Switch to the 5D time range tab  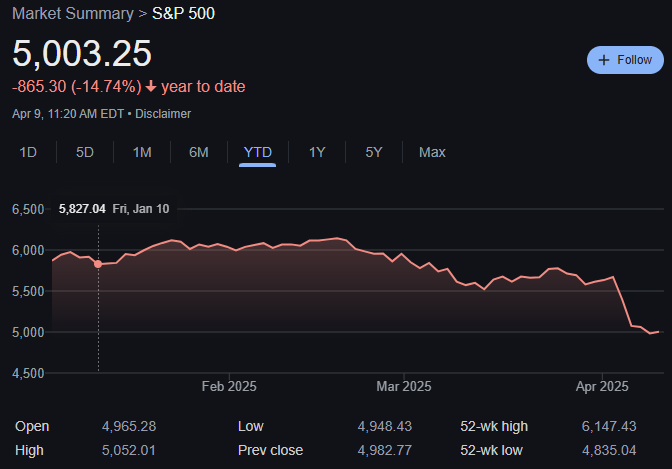pos(85,152)
